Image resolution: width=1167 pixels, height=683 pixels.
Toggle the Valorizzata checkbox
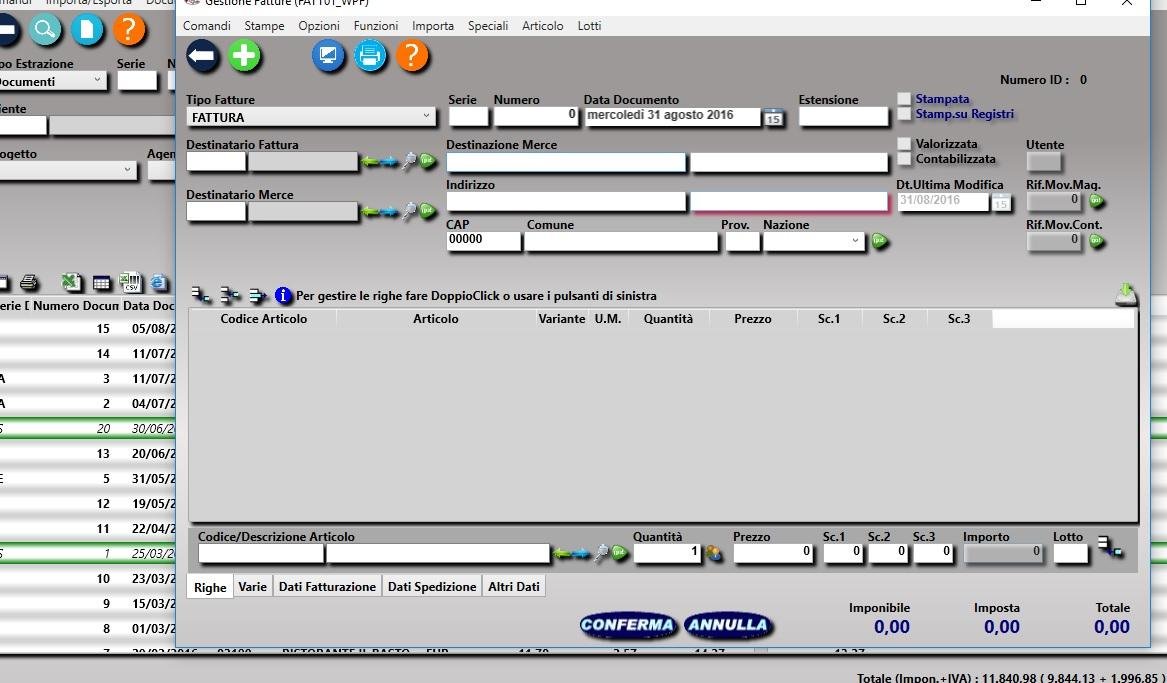[904, 144]
